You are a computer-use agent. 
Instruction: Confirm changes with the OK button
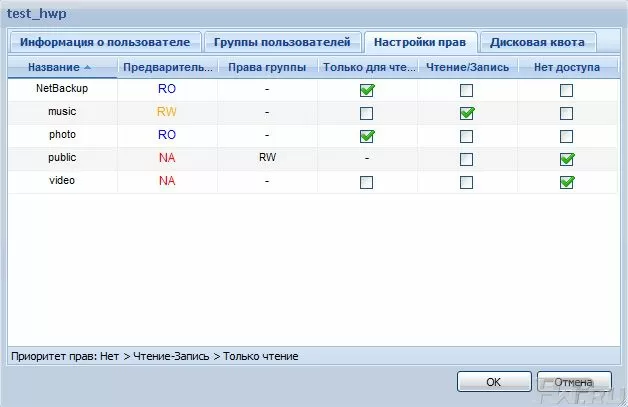point(493,381)
